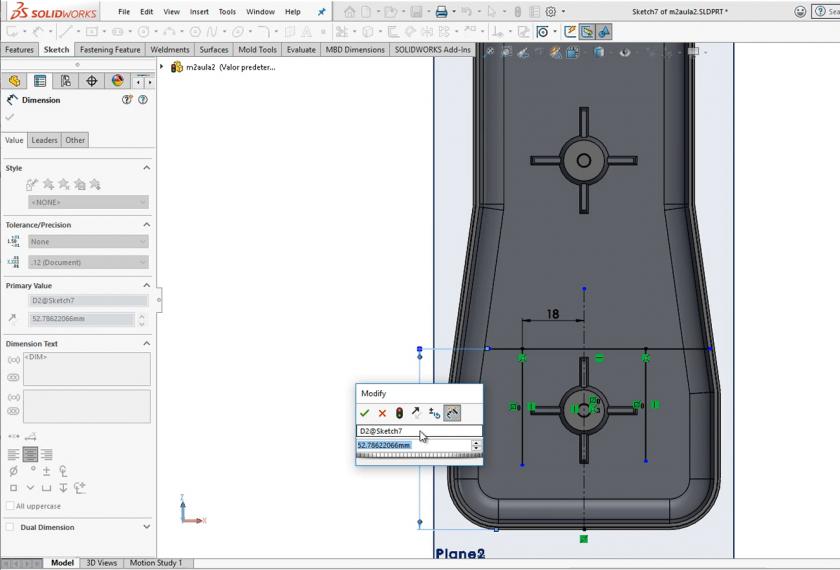Insert the diameter symbol in dimension text
The height and width of the screenshot is (570, 840).
(13, 471)
